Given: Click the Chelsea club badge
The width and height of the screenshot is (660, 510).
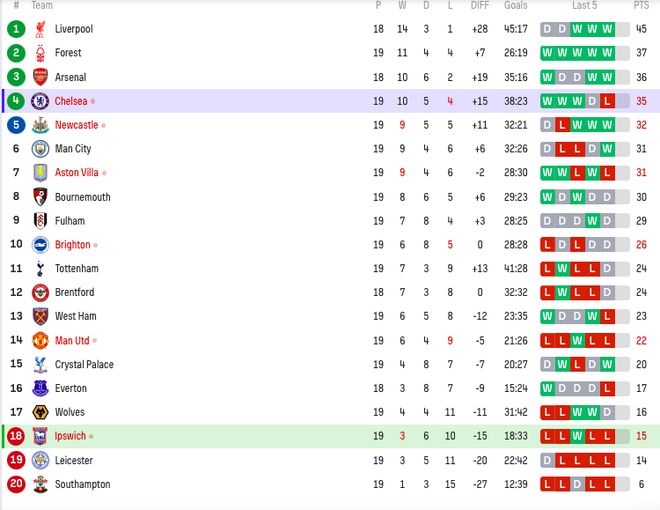Looking at the screenshot, I should pos(40,101).
